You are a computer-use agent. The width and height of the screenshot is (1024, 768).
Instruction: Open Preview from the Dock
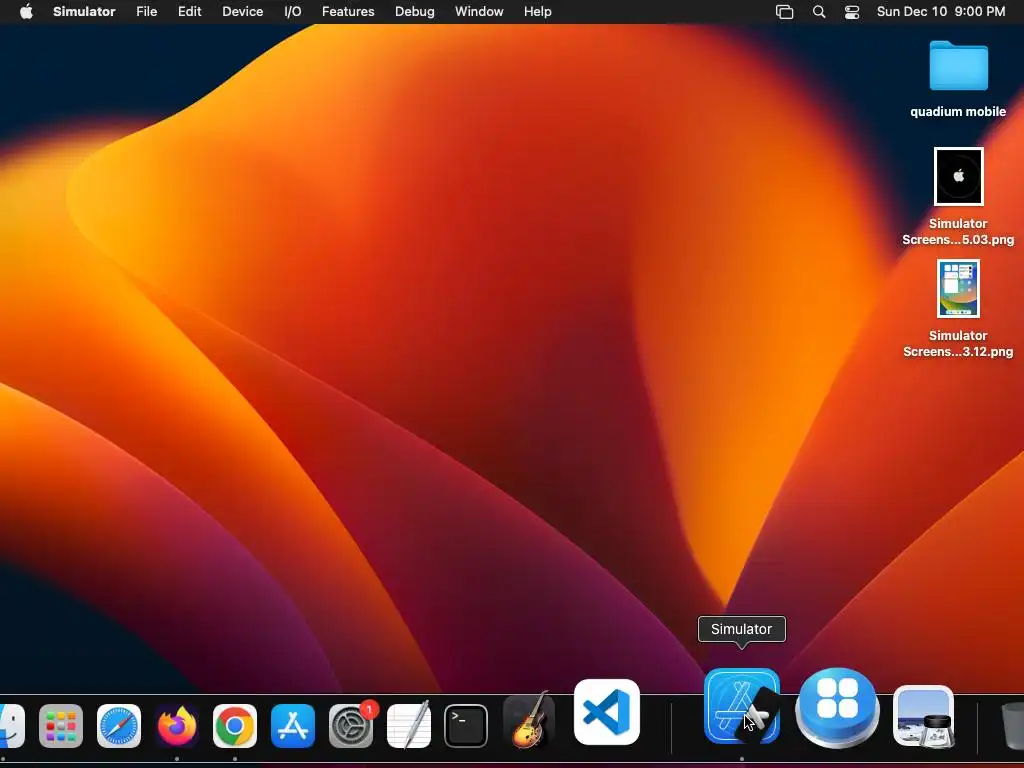pos(923,716)
